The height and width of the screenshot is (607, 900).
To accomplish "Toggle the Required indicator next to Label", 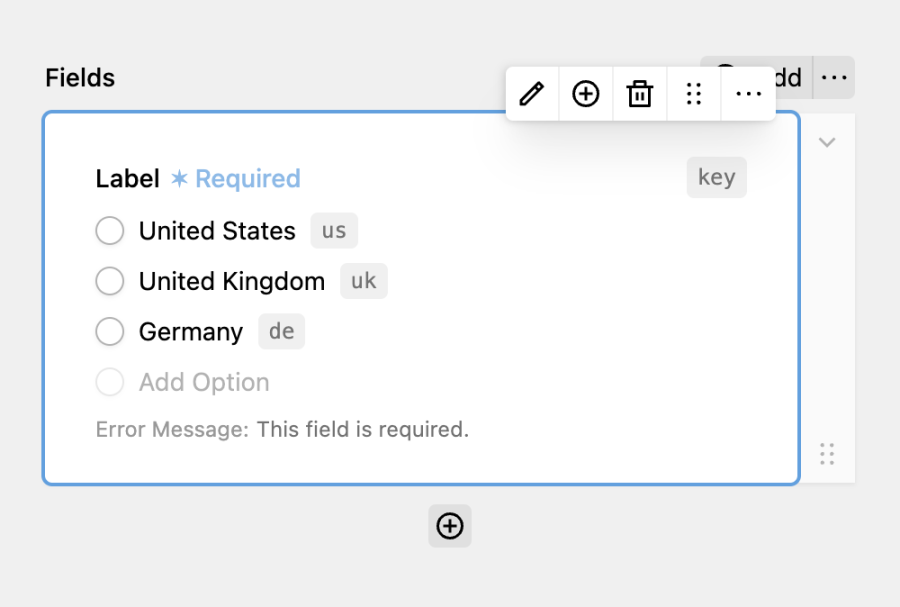I will pyautogui.click(x=235, y=178).
